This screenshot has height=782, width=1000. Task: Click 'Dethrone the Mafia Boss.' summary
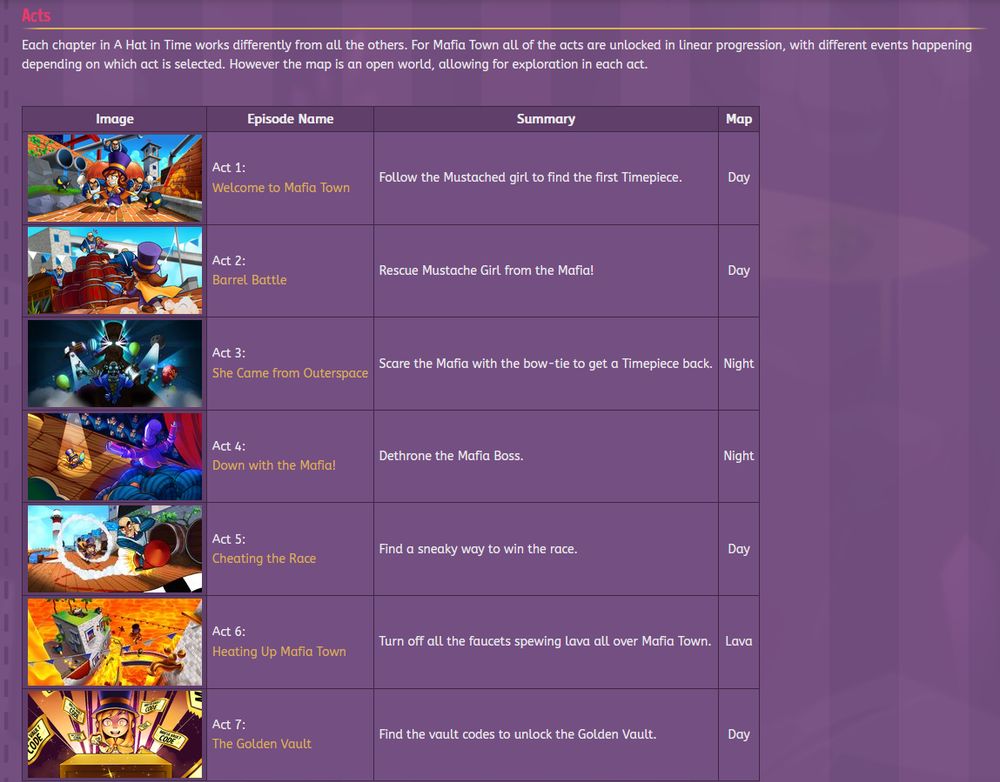[x=451, y=456]
